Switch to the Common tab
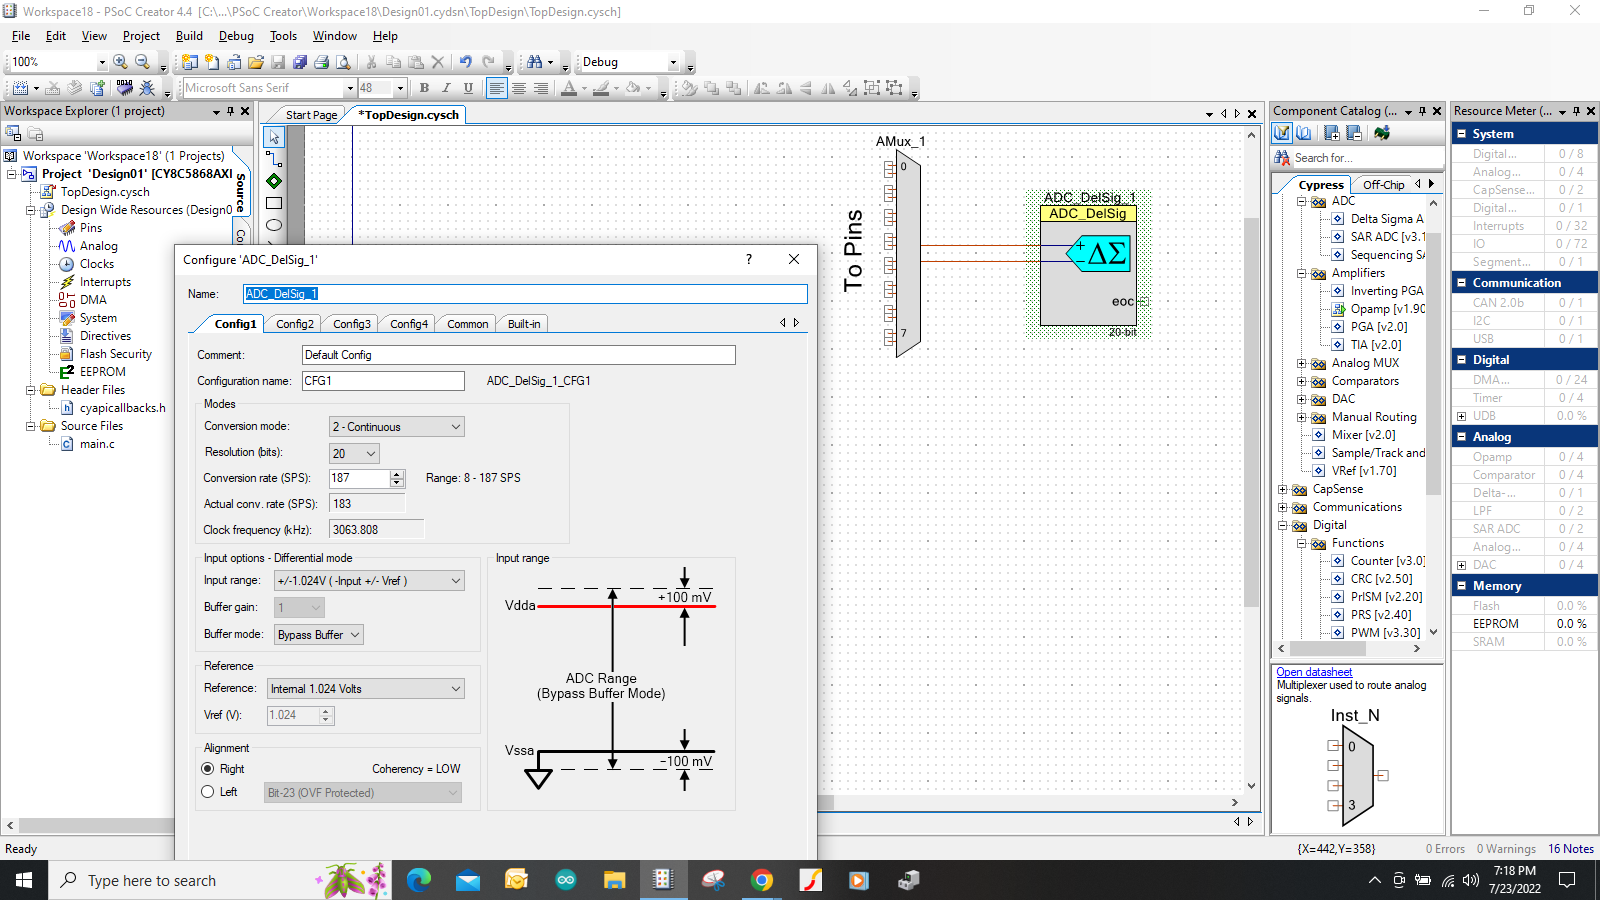This screenshot has width=1600, height=900. [467, 324]
